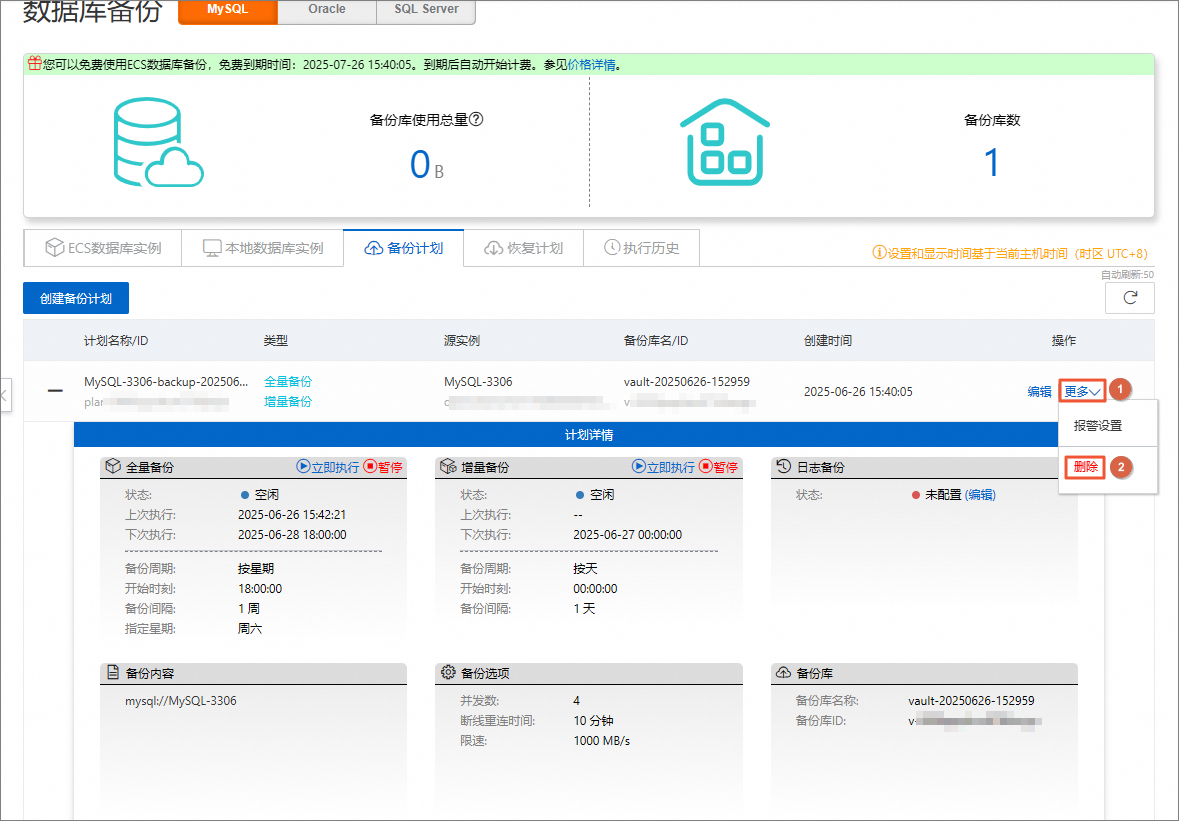
Task: Click the 1000 MB/s speed limit value
Action: coord(602,741)
